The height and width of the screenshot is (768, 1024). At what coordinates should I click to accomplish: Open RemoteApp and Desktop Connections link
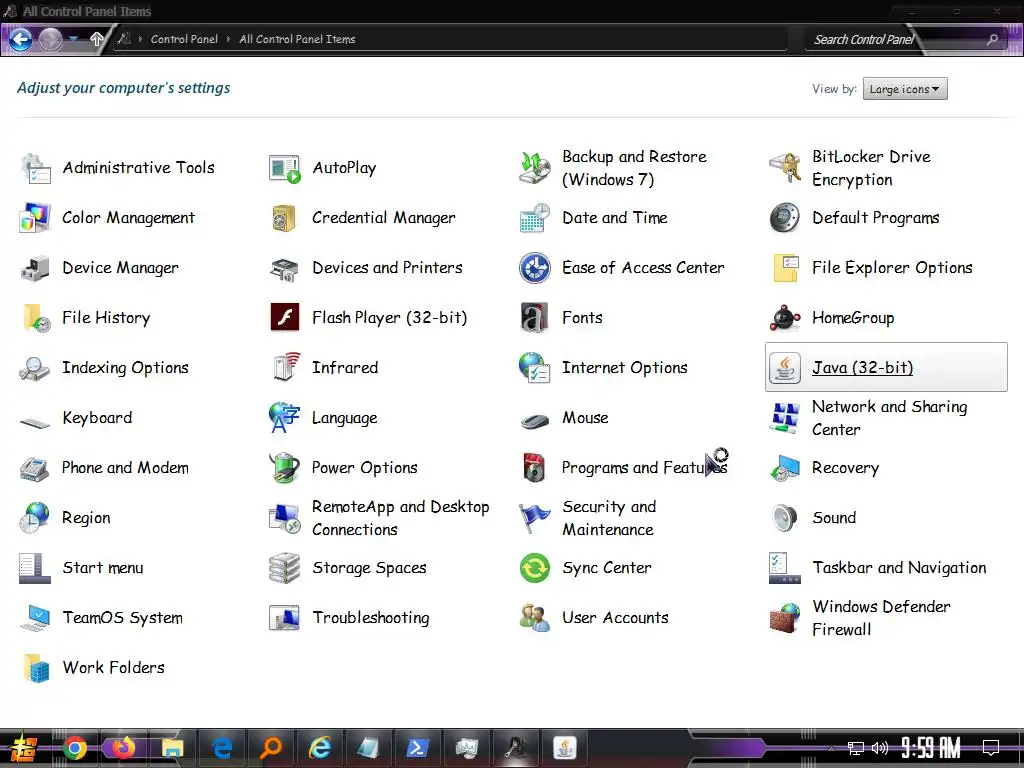(x=400, y=518)
